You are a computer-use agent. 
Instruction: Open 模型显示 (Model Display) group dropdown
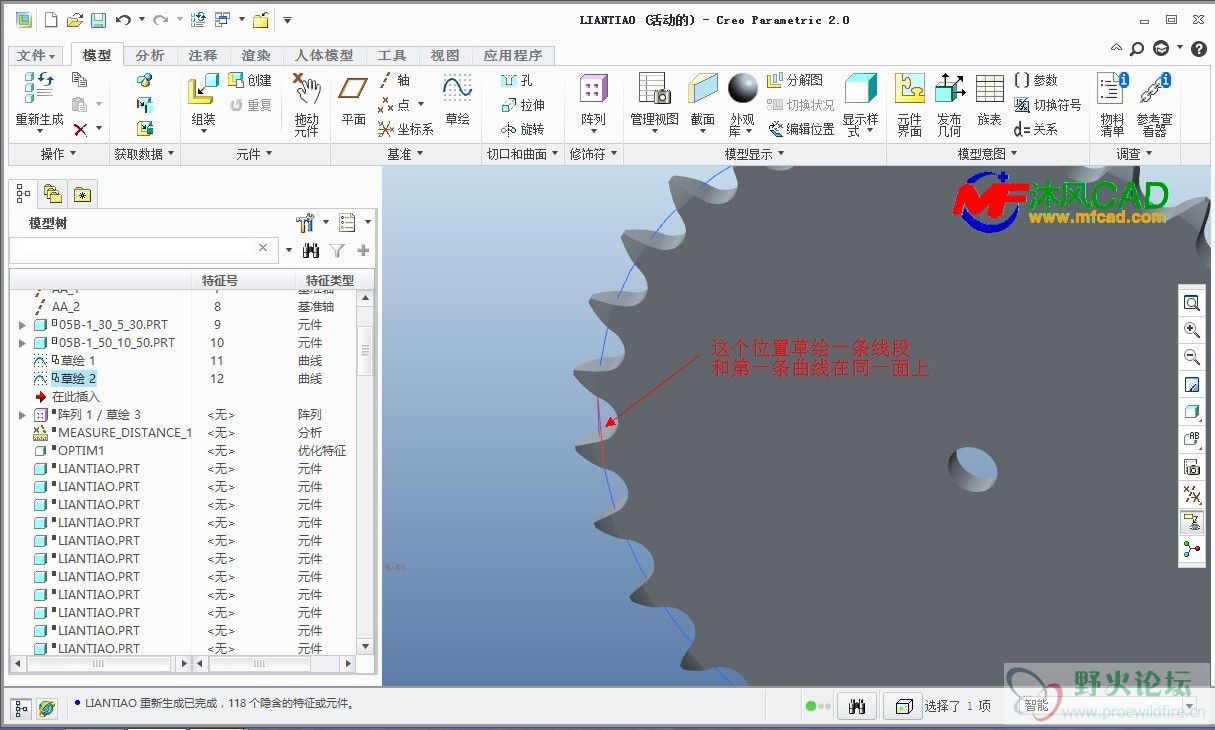click(754, 154)
